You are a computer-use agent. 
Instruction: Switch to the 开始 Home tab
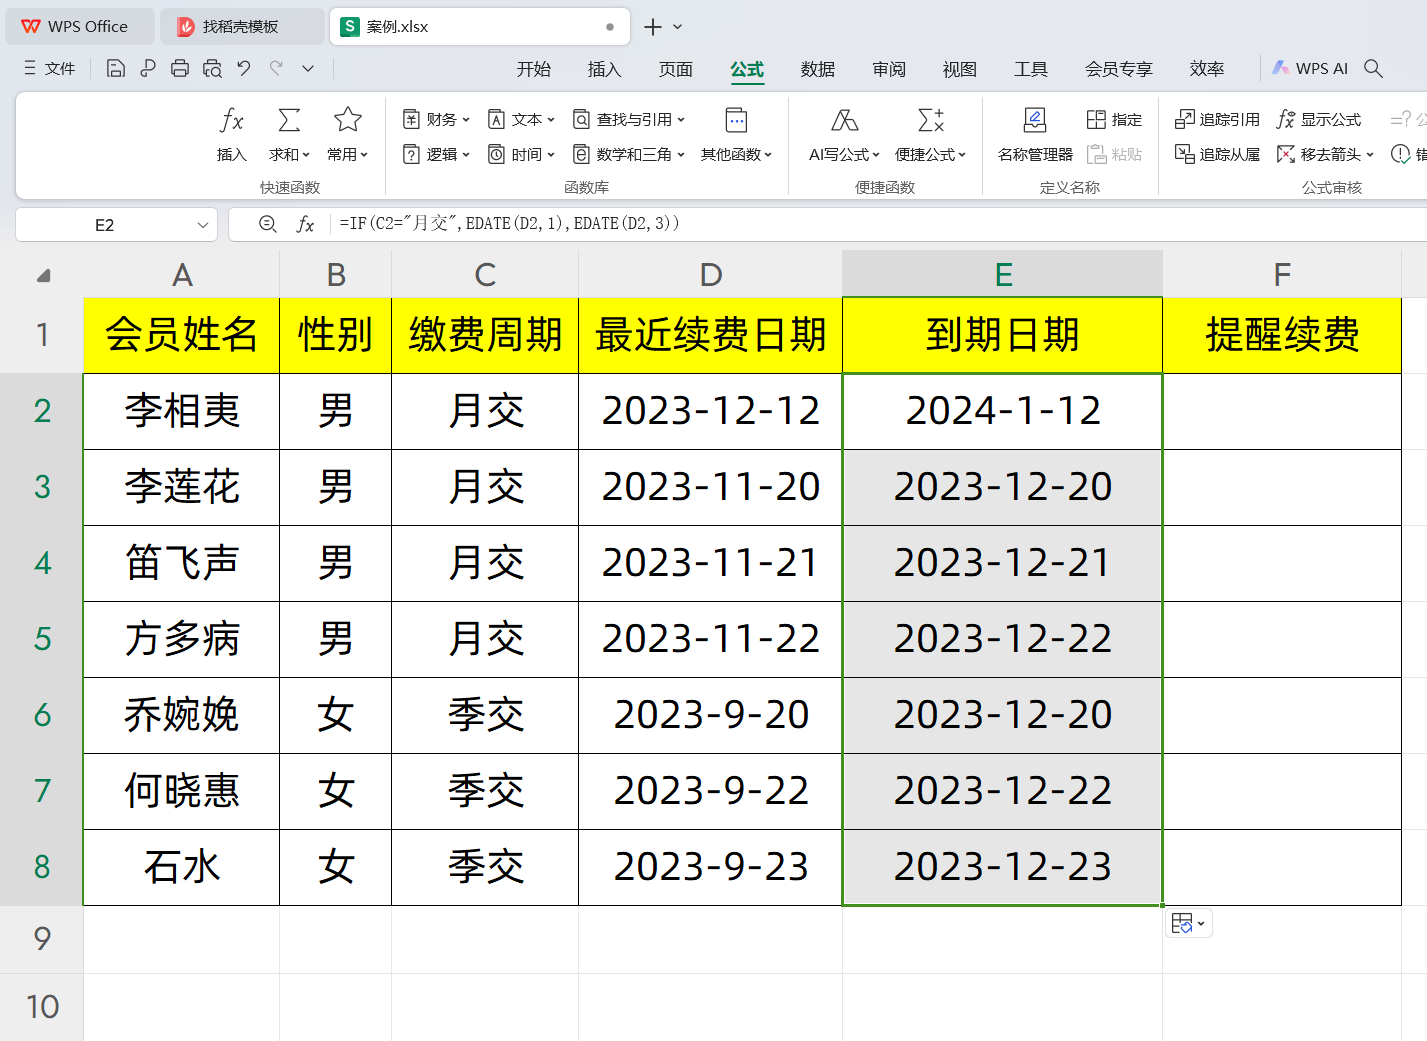click(x=534, y=69)
